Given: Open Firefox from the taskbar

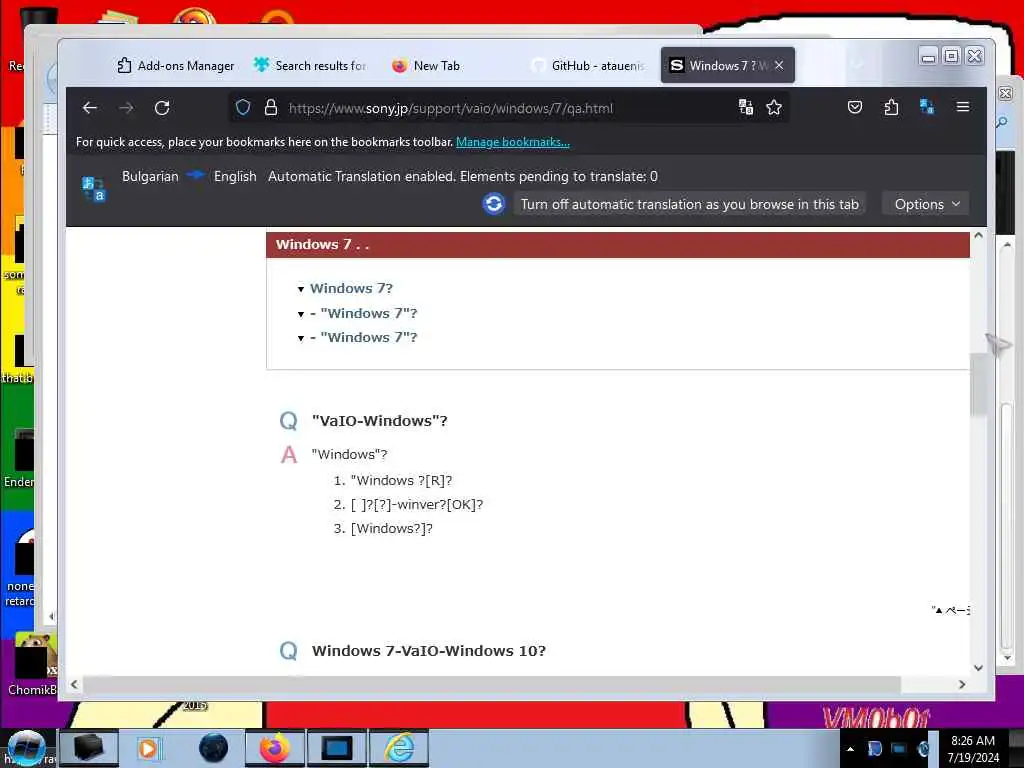Looking at the screenshot, I should tap(274, 748).
